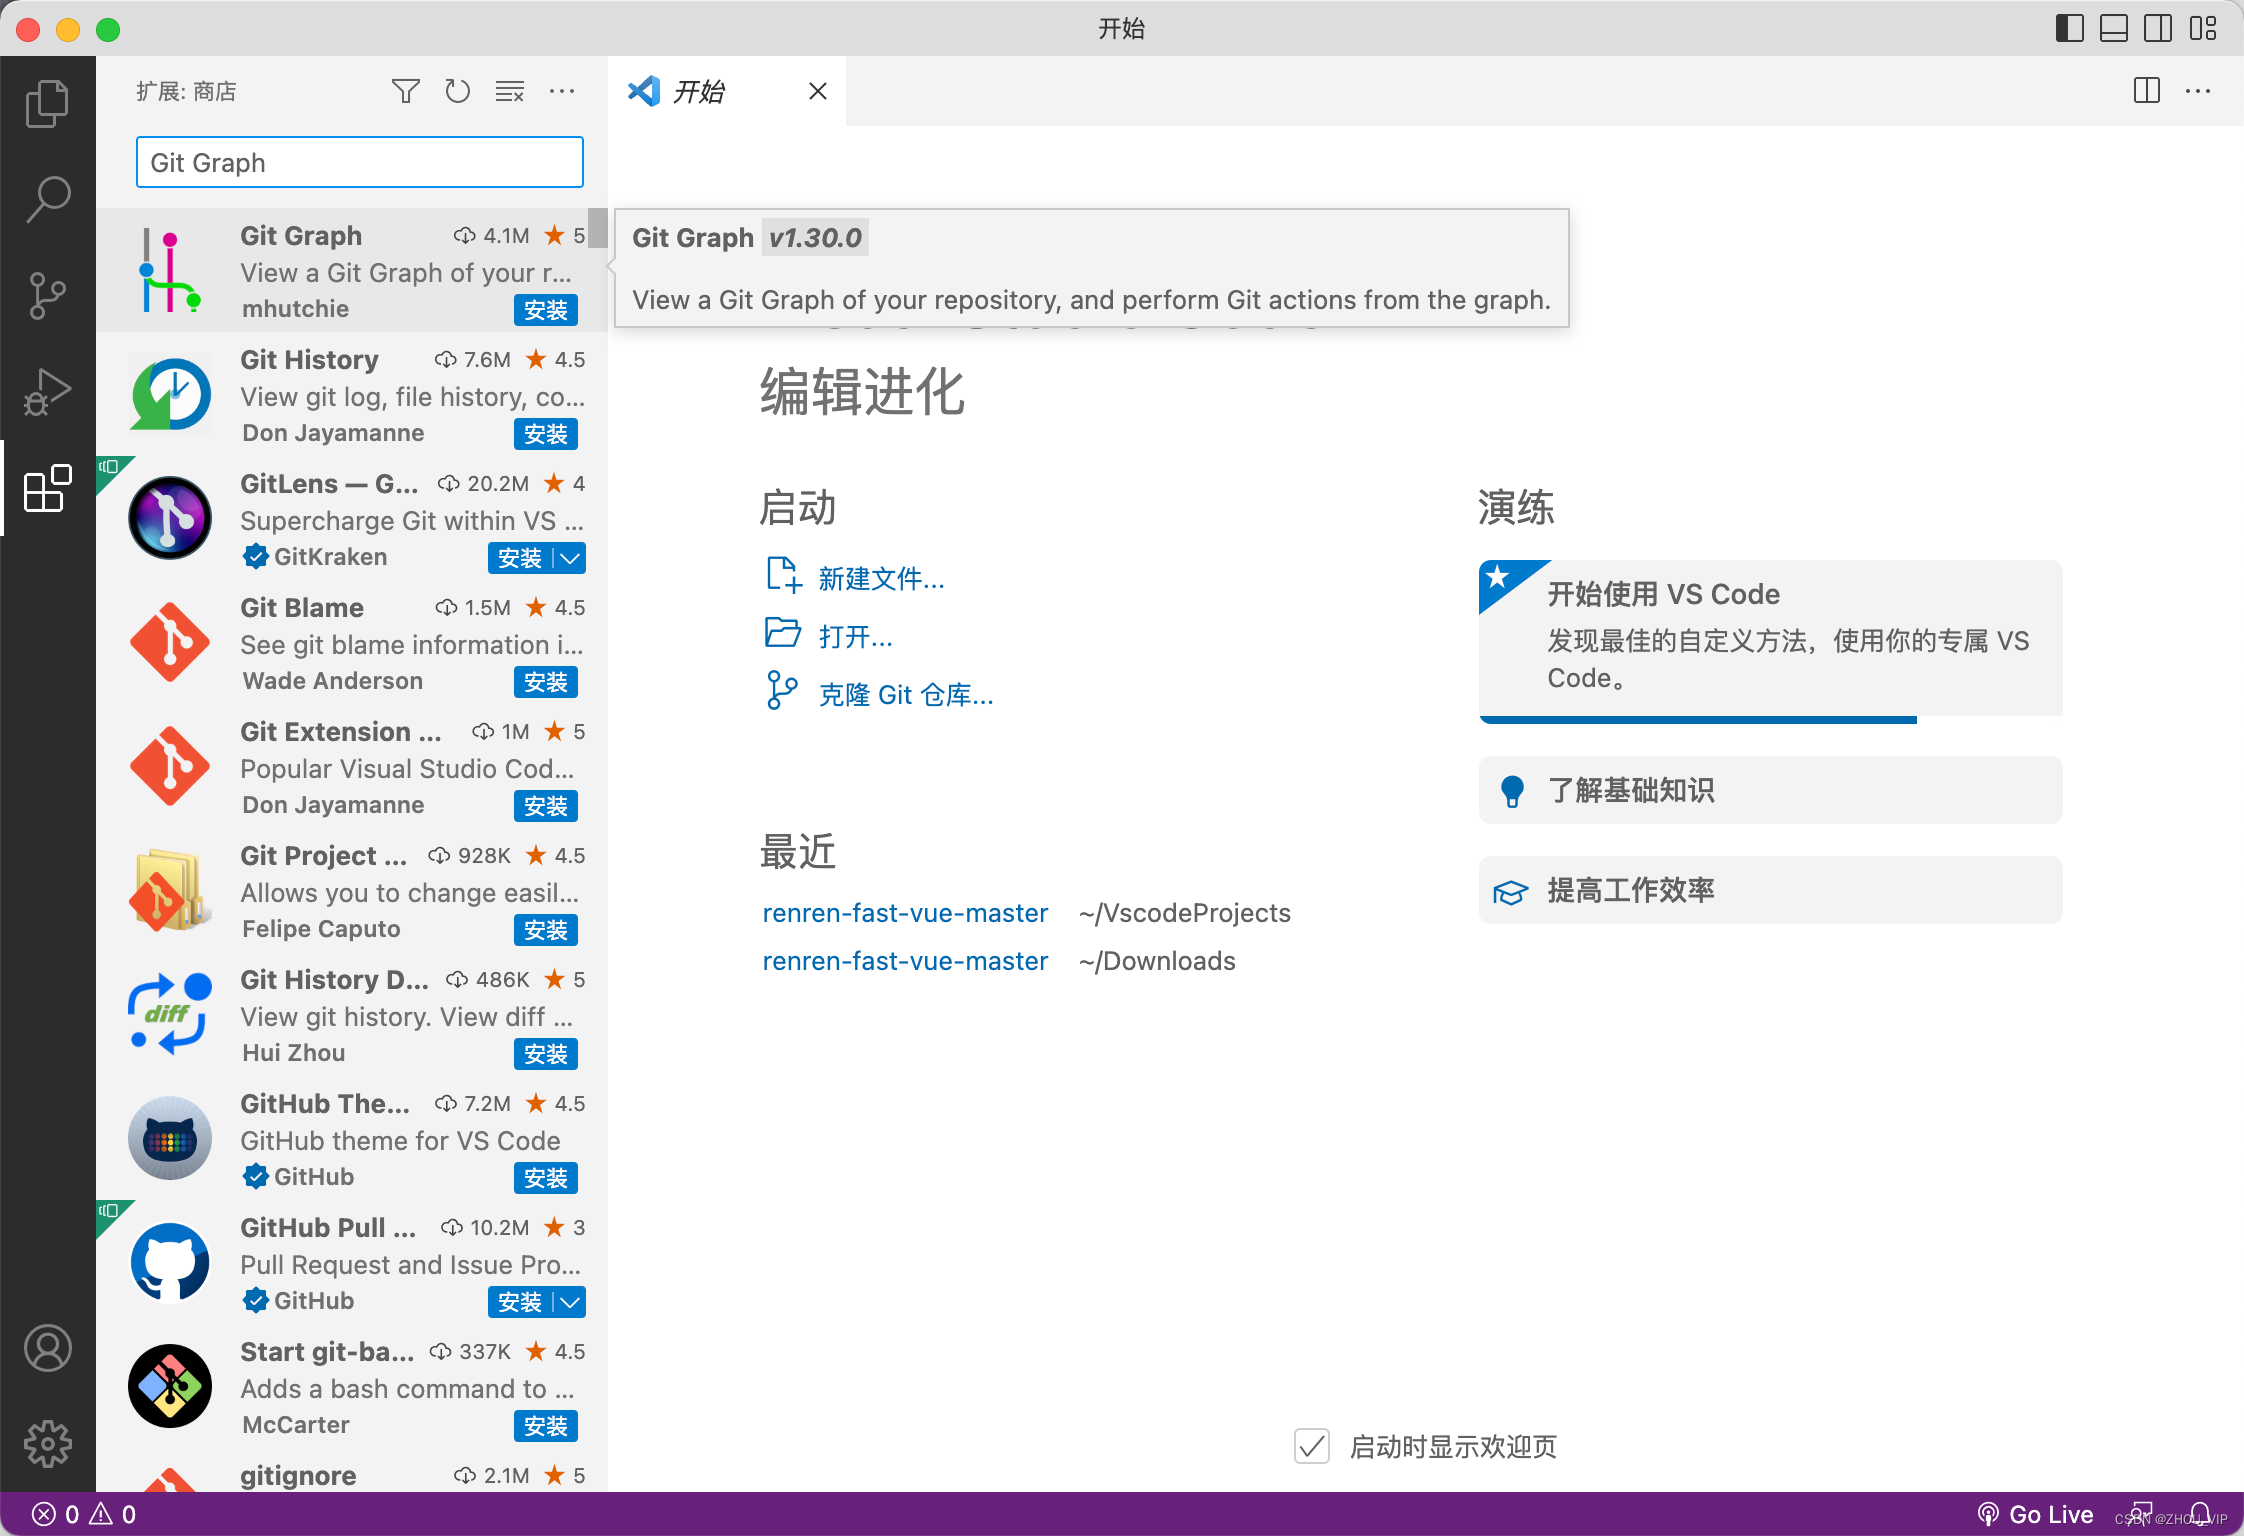Click the 克隆 Git 仓库 link

click(905, 694)
